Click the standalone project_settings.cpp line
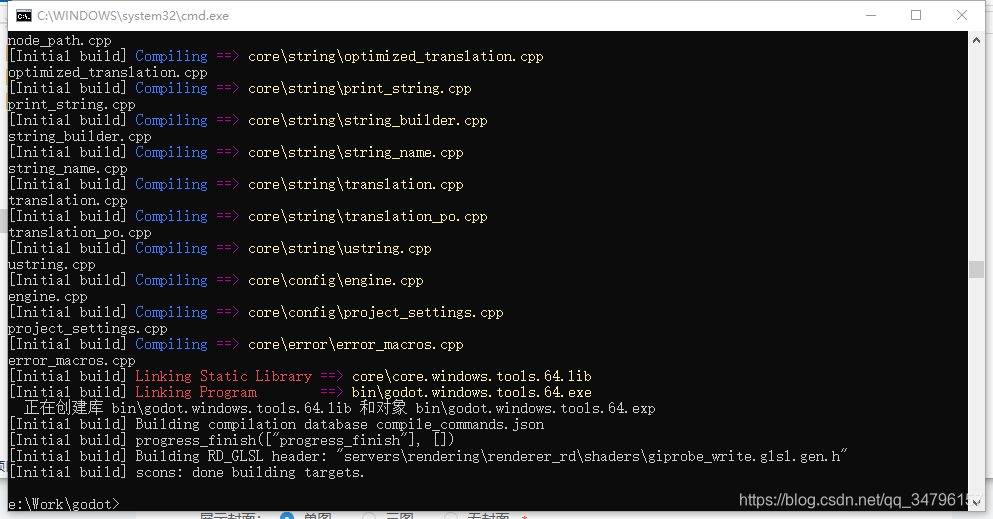The height and width of the screenshot is (519, 993). point(87,328)
